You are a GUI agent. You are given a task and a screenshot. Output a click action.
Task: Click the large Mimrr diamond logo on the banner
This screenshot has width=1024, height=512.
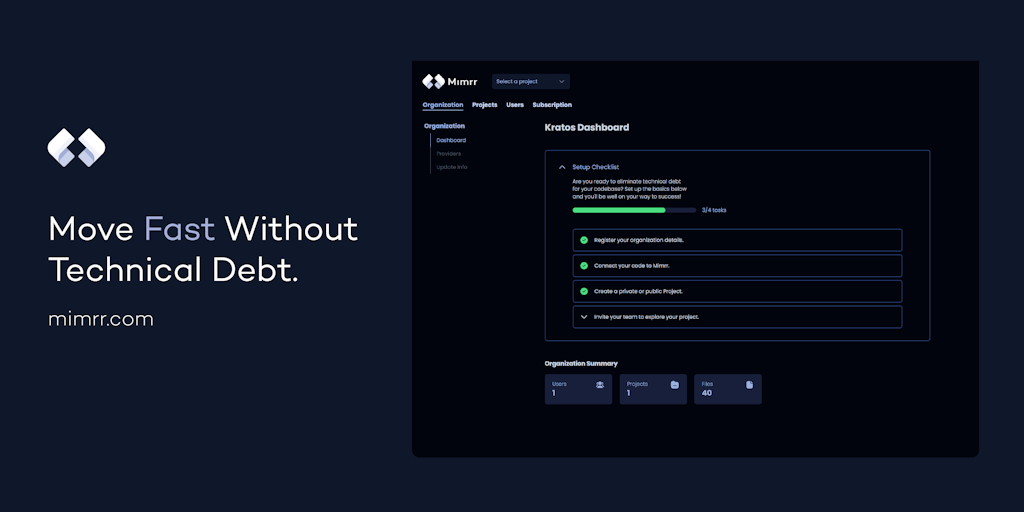[76, 148]
